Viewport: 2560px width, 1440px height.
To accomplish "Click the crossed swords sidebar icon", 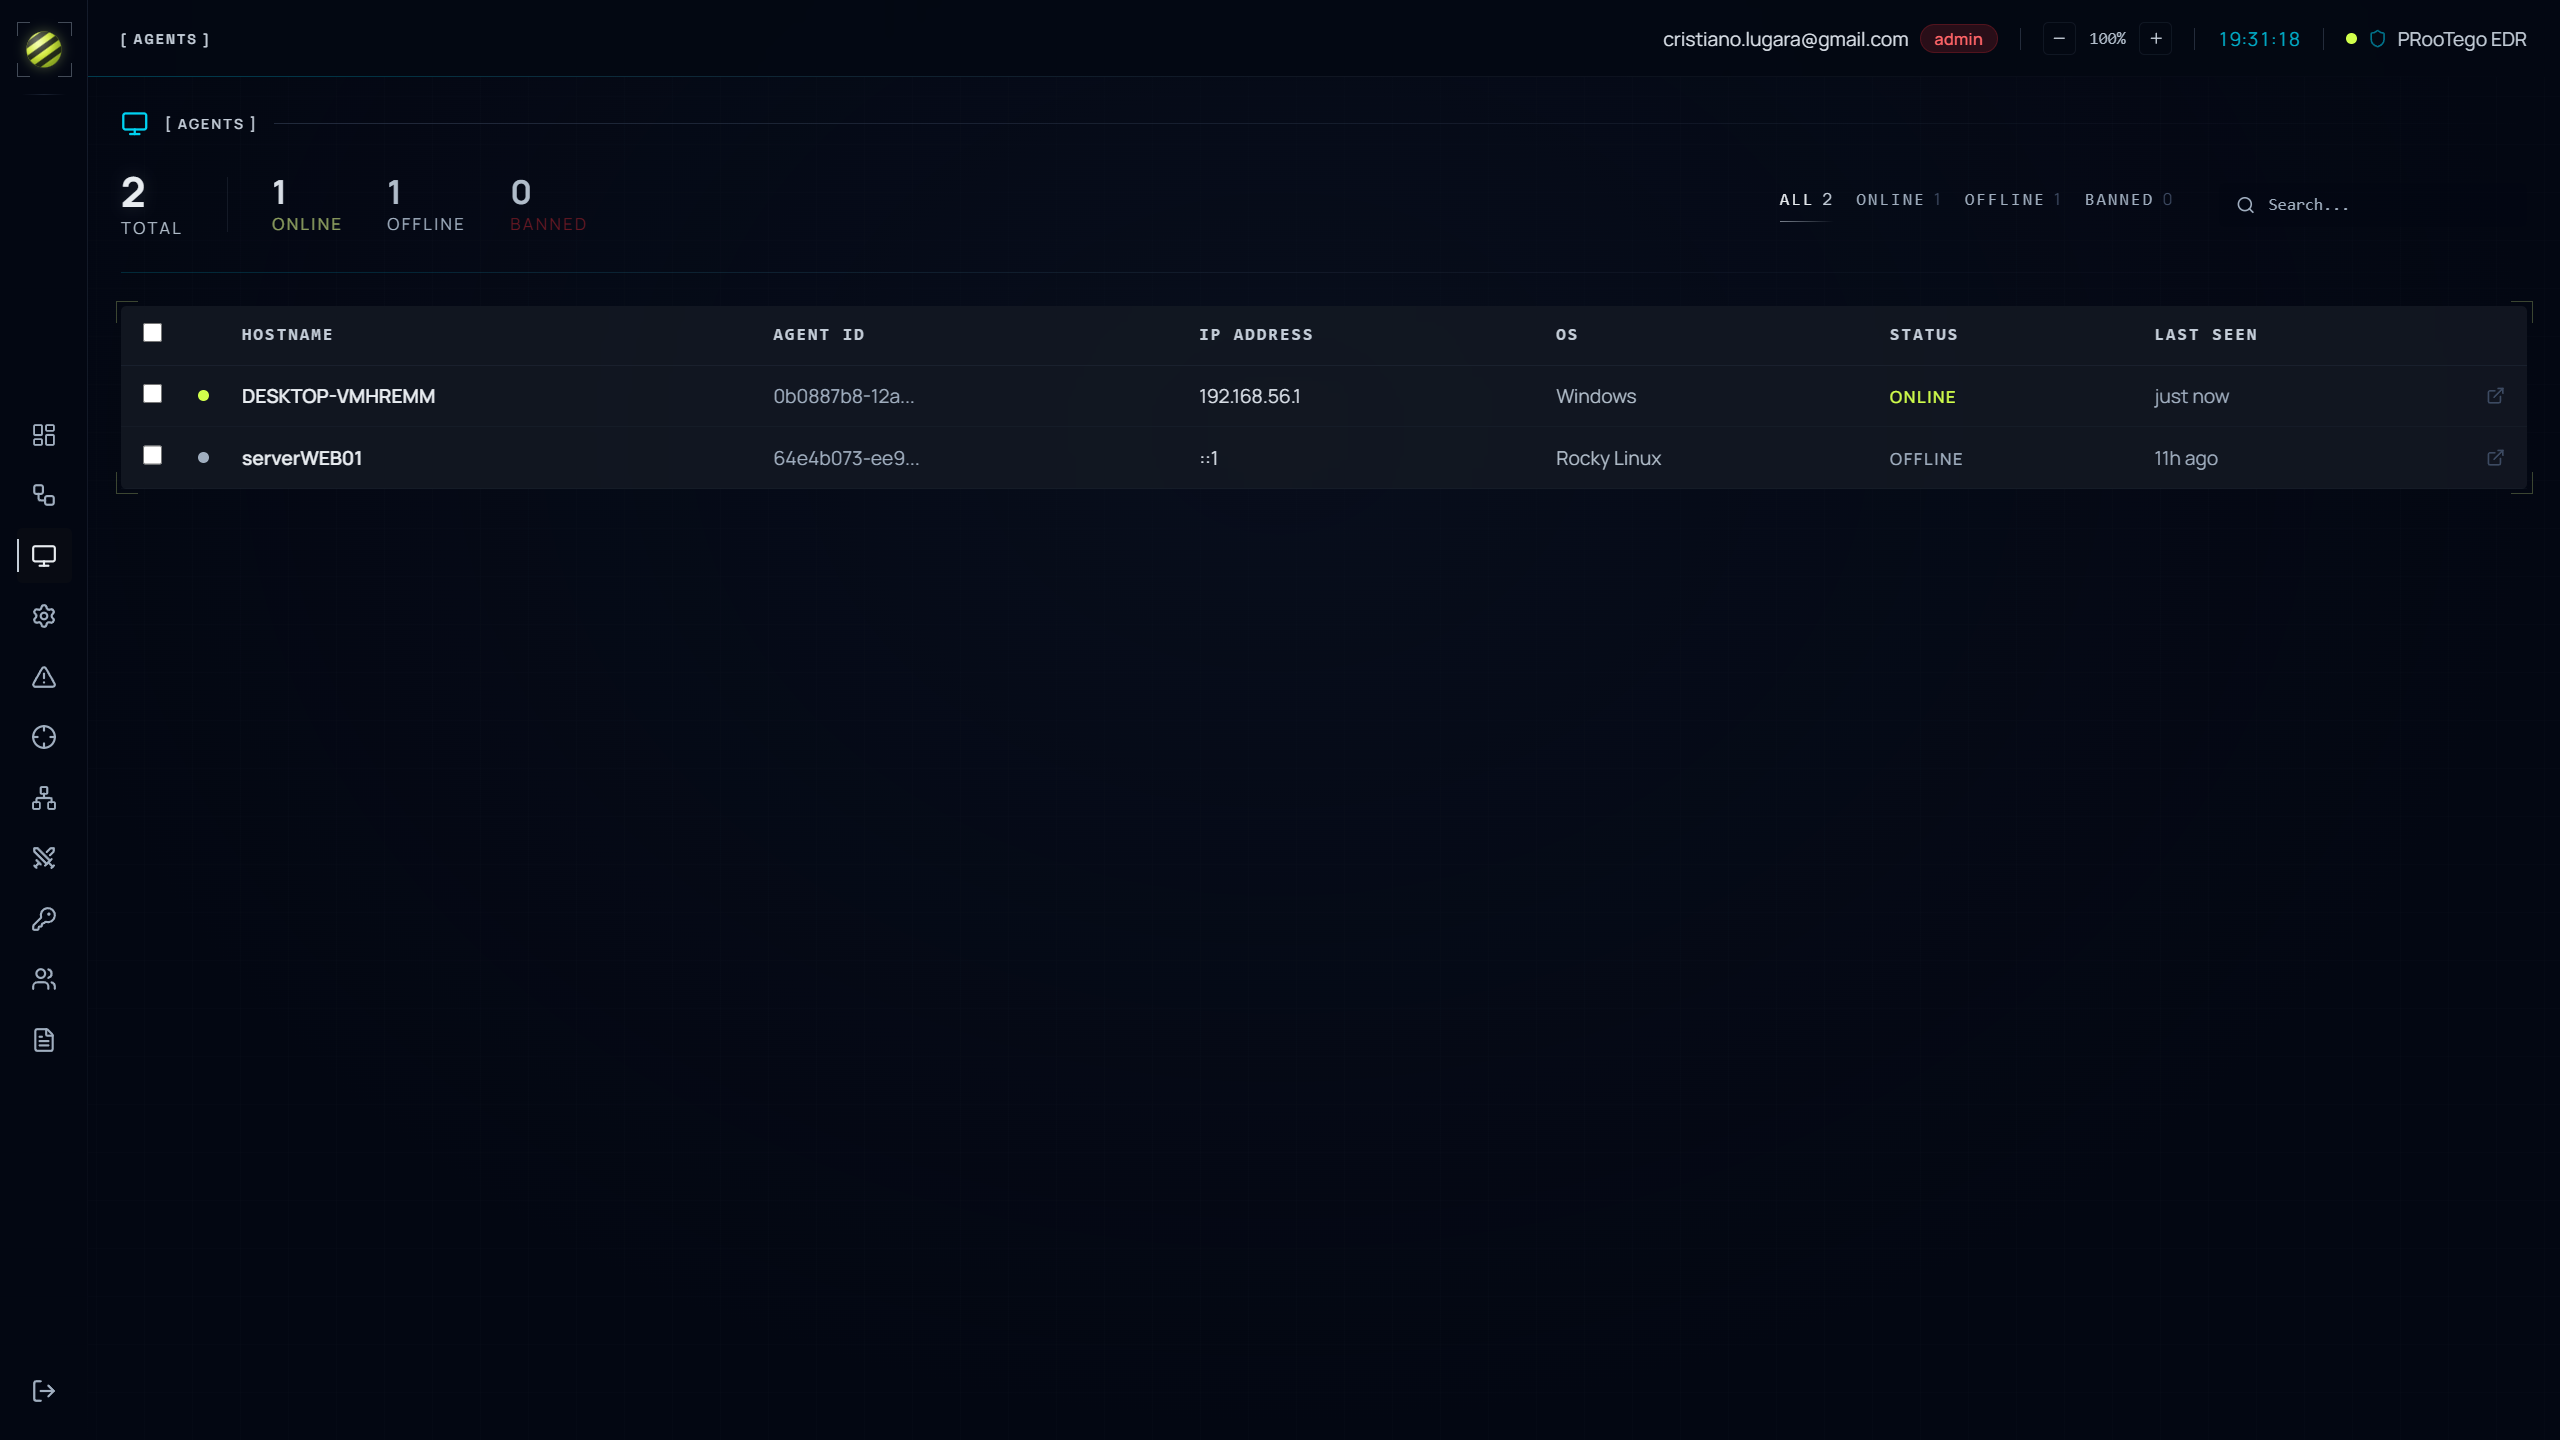I will pos(44,858).
